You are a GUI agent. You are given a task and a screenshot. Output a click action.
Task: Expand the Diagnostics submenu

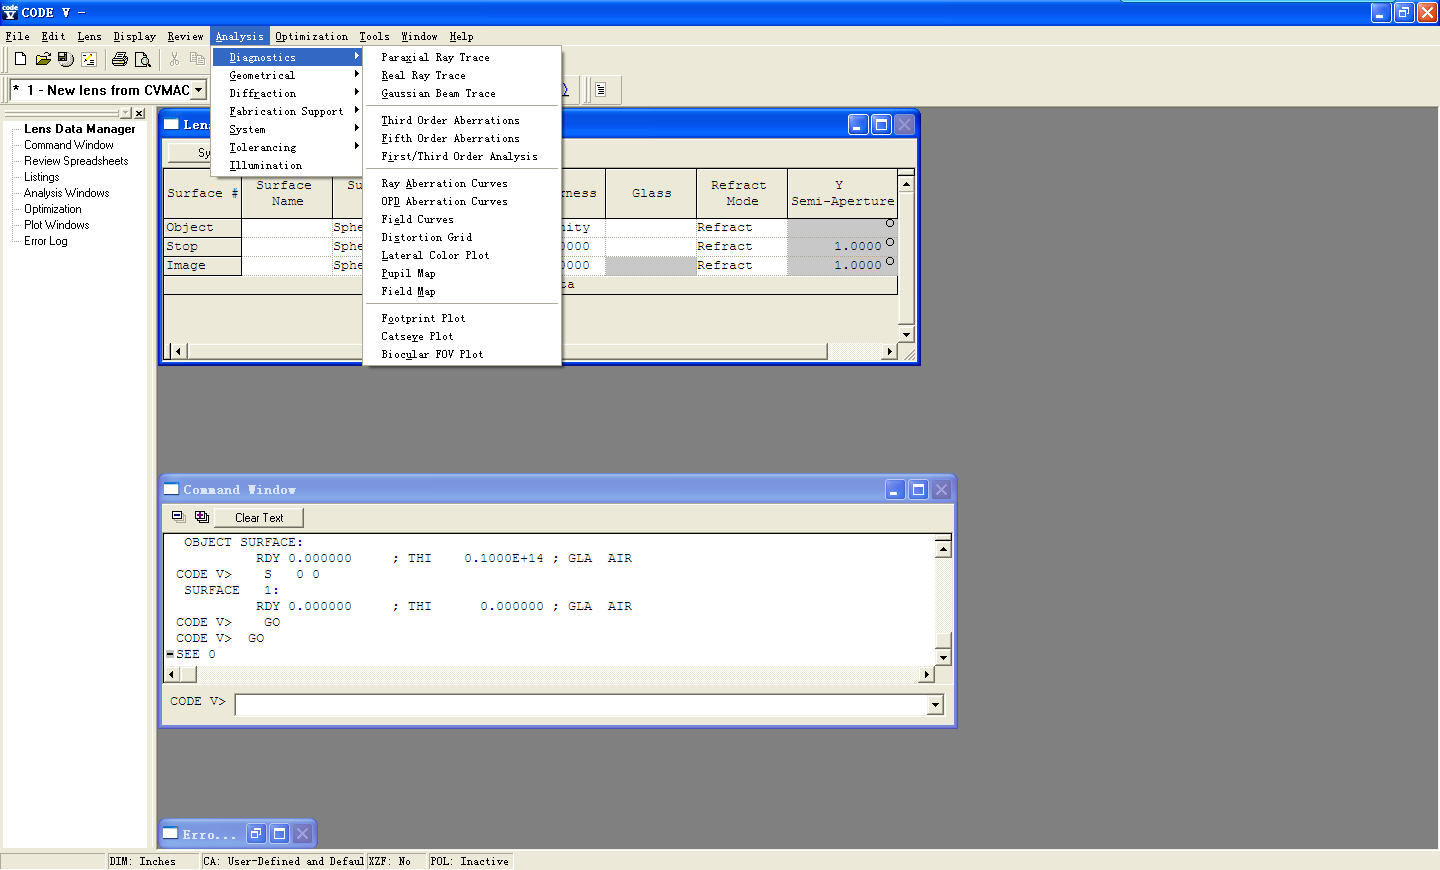pos(287,57)
